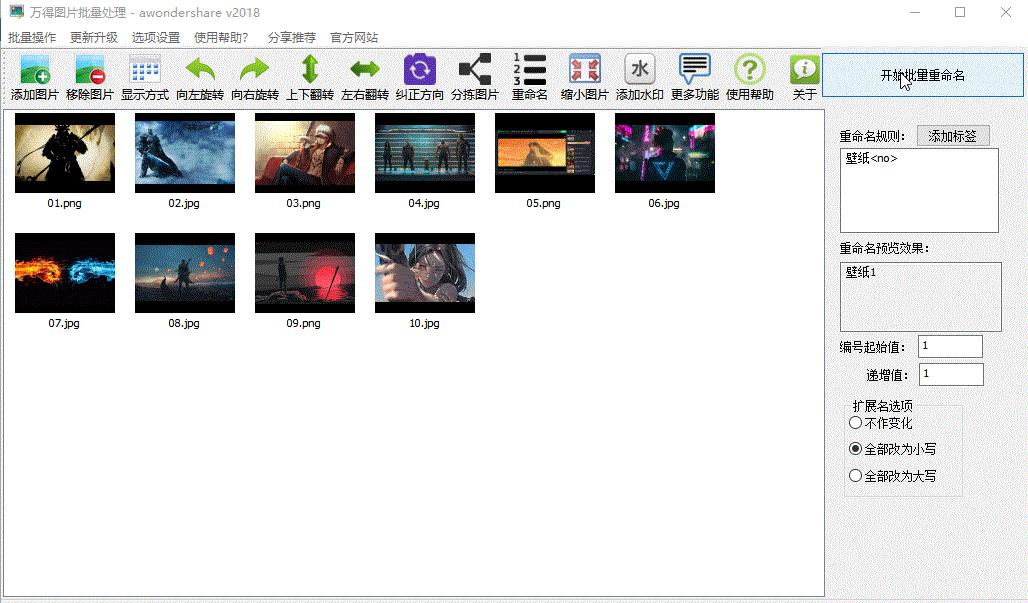Click the 编号起始值 input field
1028x603 pixels.
[950, 347]
